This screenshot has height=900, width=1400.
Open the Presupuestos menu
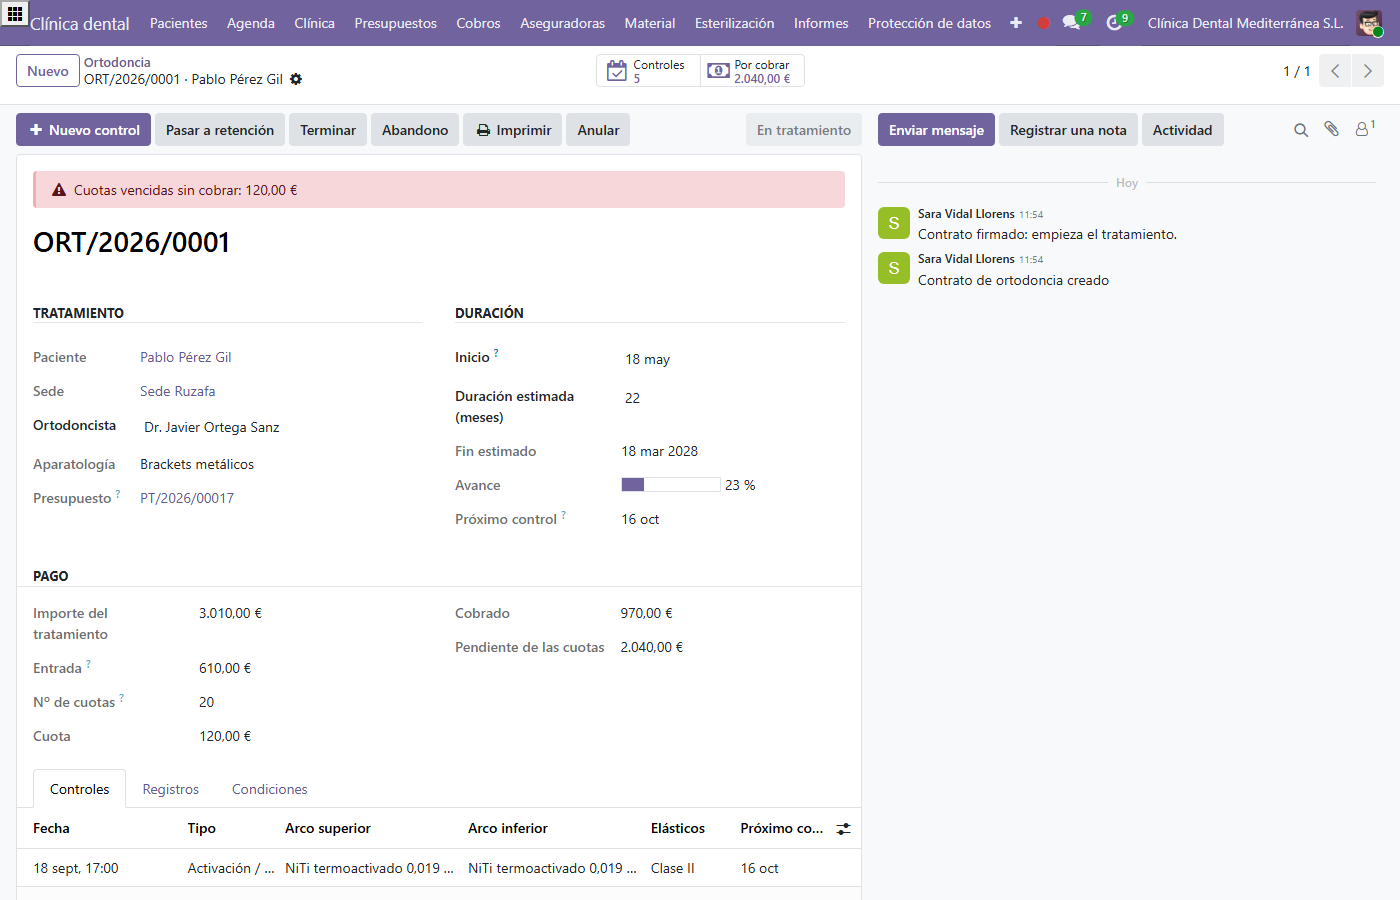click(x=396, y=23)
